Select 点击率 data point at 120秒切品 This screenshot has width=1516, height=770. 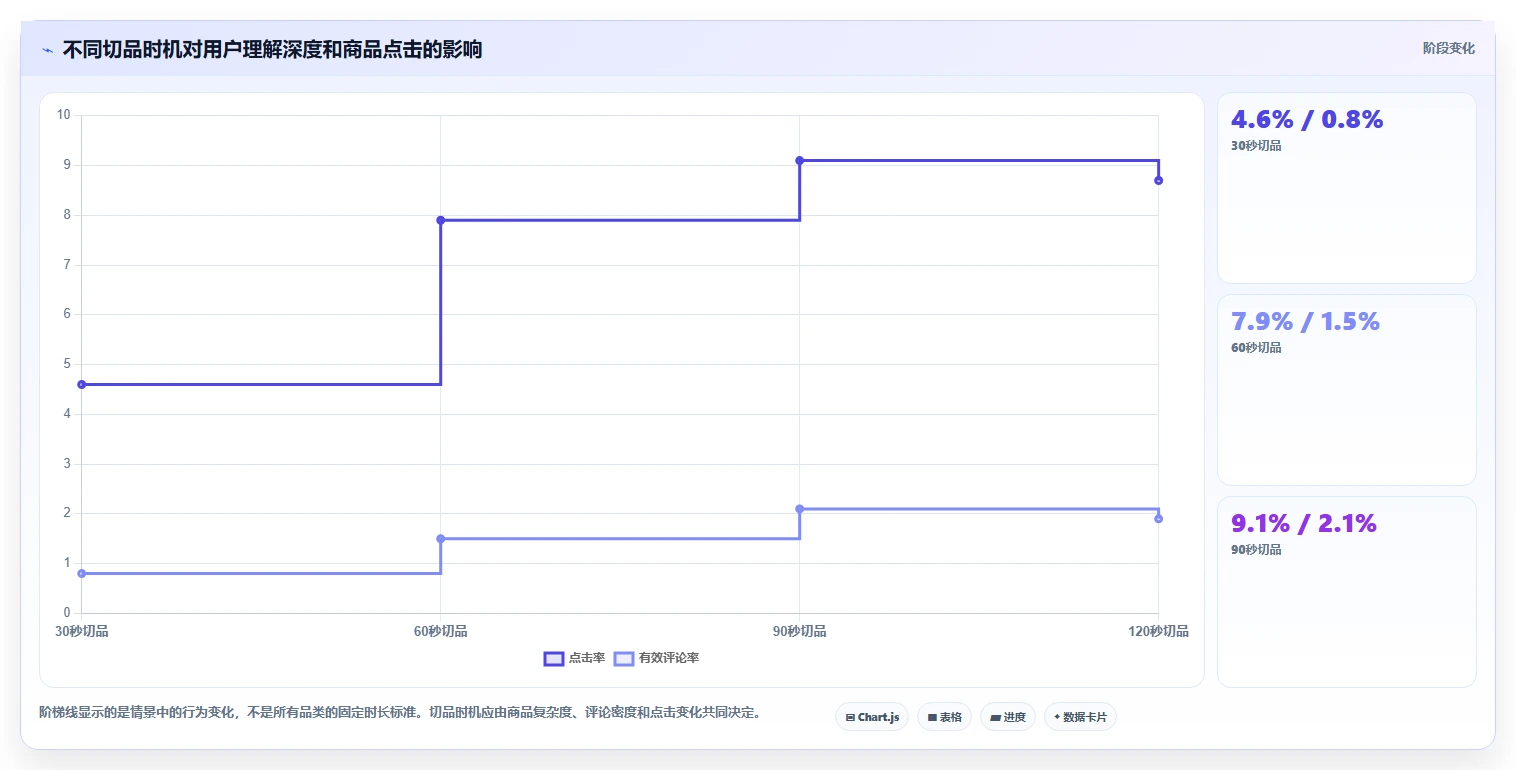click(x=1158, y=180)
